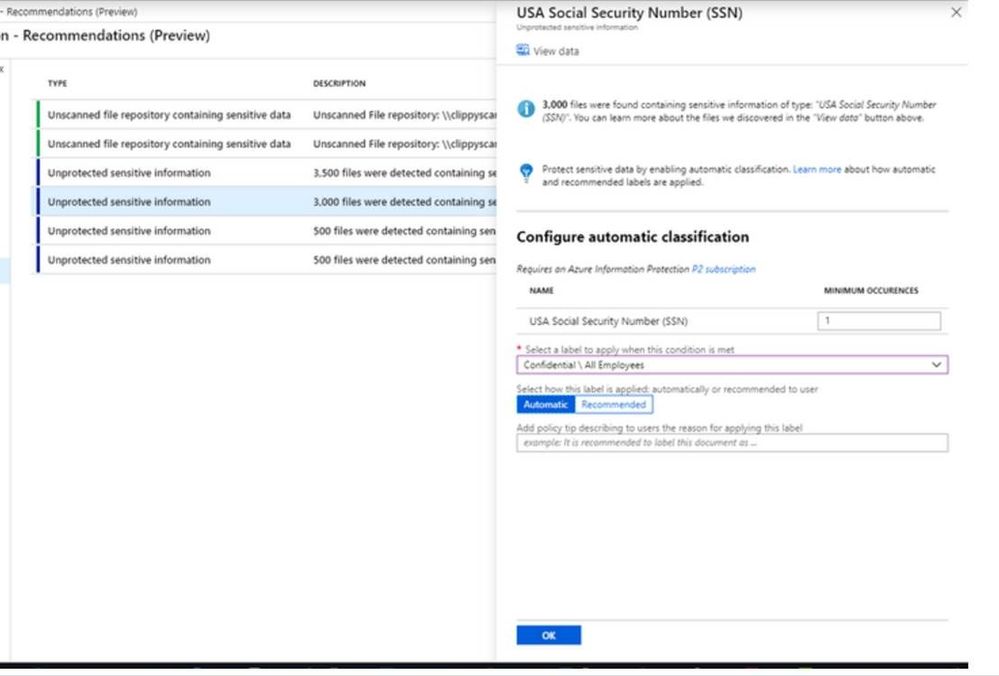
Task: Click the policy tip text field
Action: pyautogui.click(x=731, y=443)
